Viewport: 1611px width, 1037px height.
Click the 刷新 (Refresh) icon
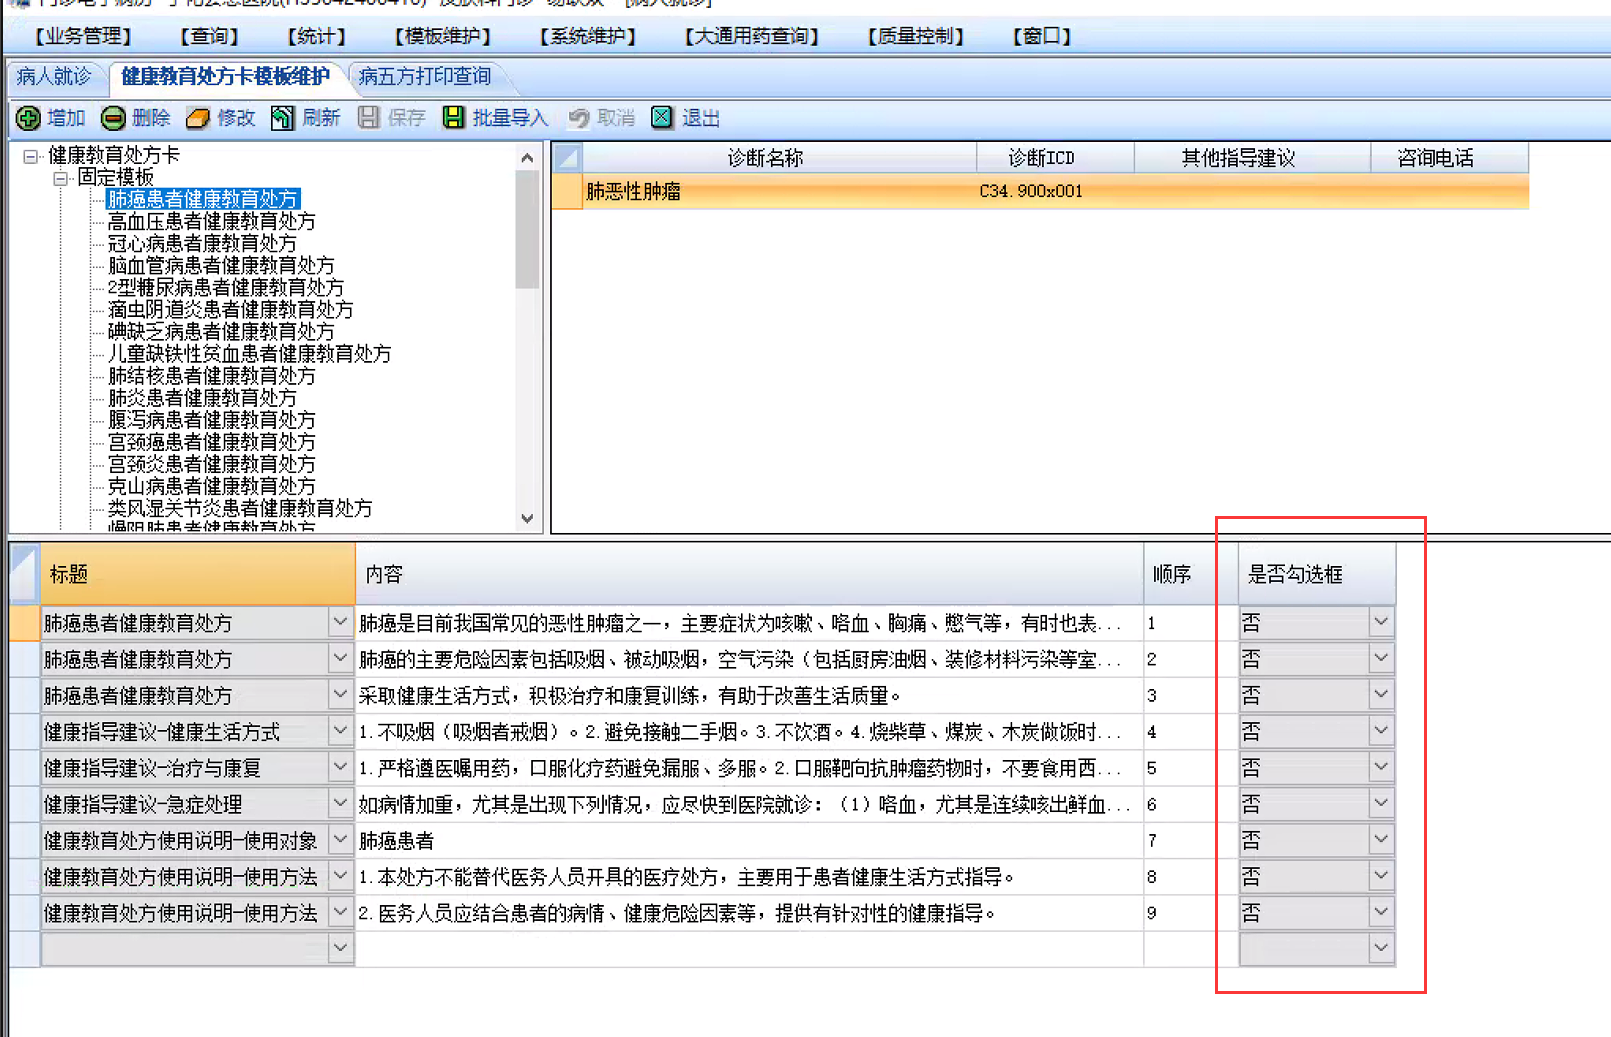point(283,118)
